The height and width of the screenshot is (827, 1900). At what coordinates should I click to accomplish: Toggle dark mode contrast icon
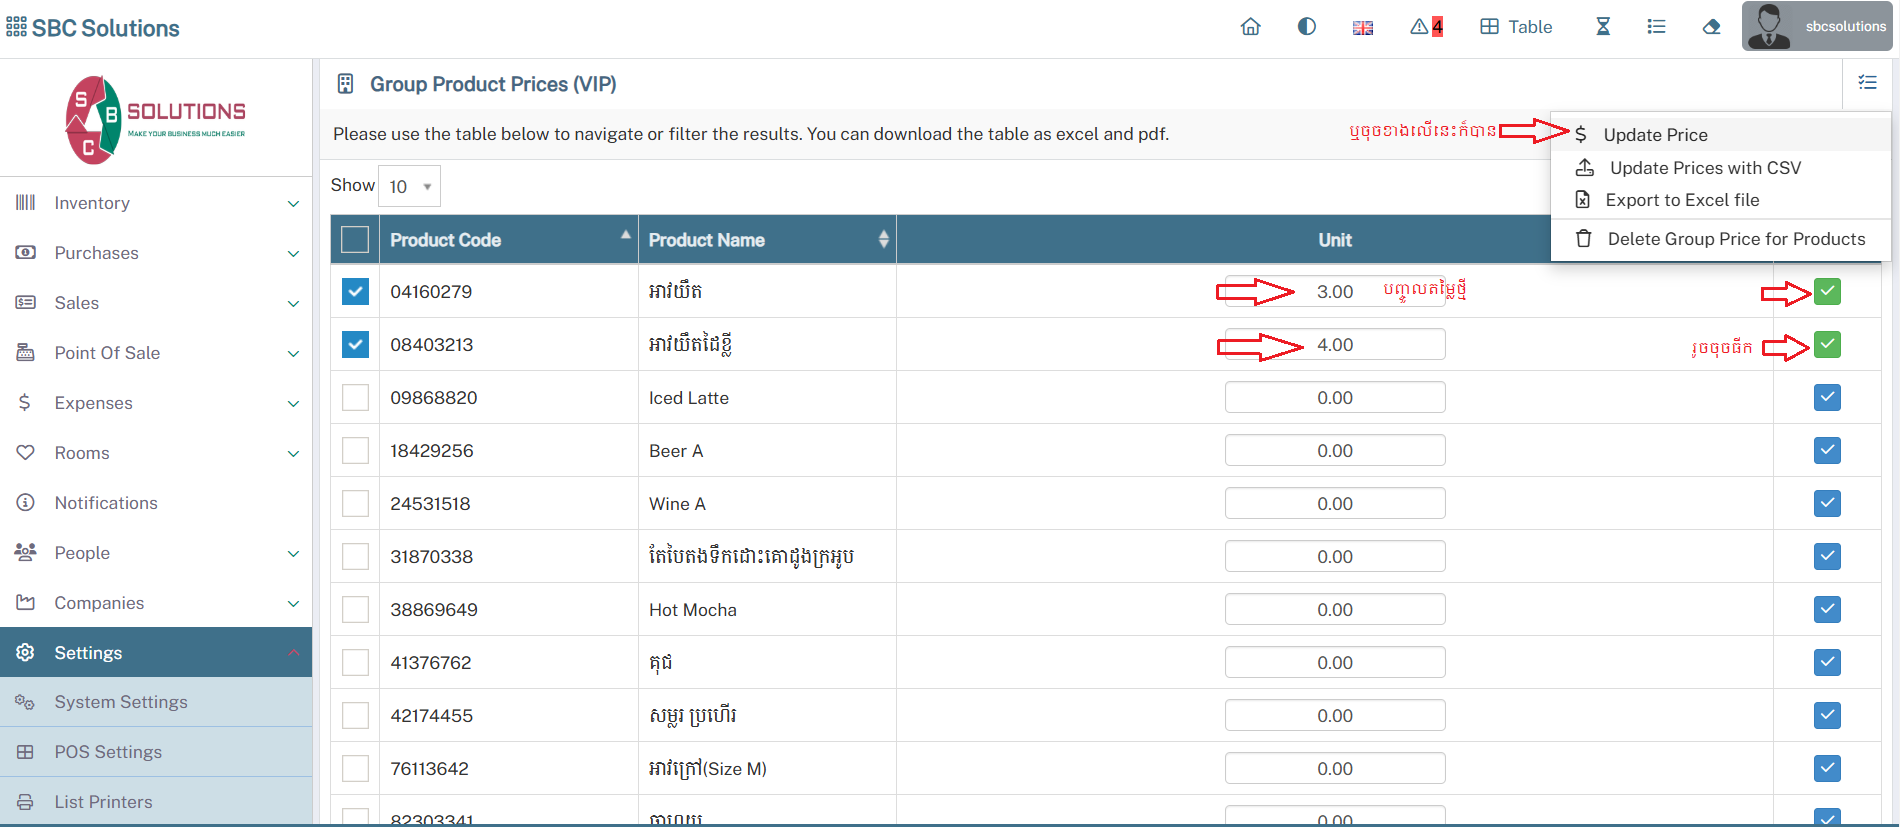(x=1306, y=27)
